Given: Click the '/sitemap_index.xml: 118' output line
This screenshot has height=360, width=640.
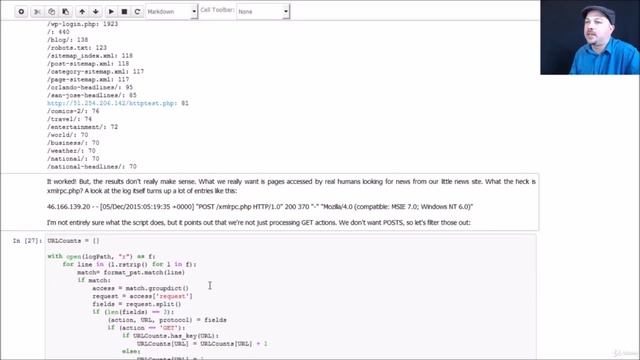Looking at the screenshot, I should click(90, 56).
